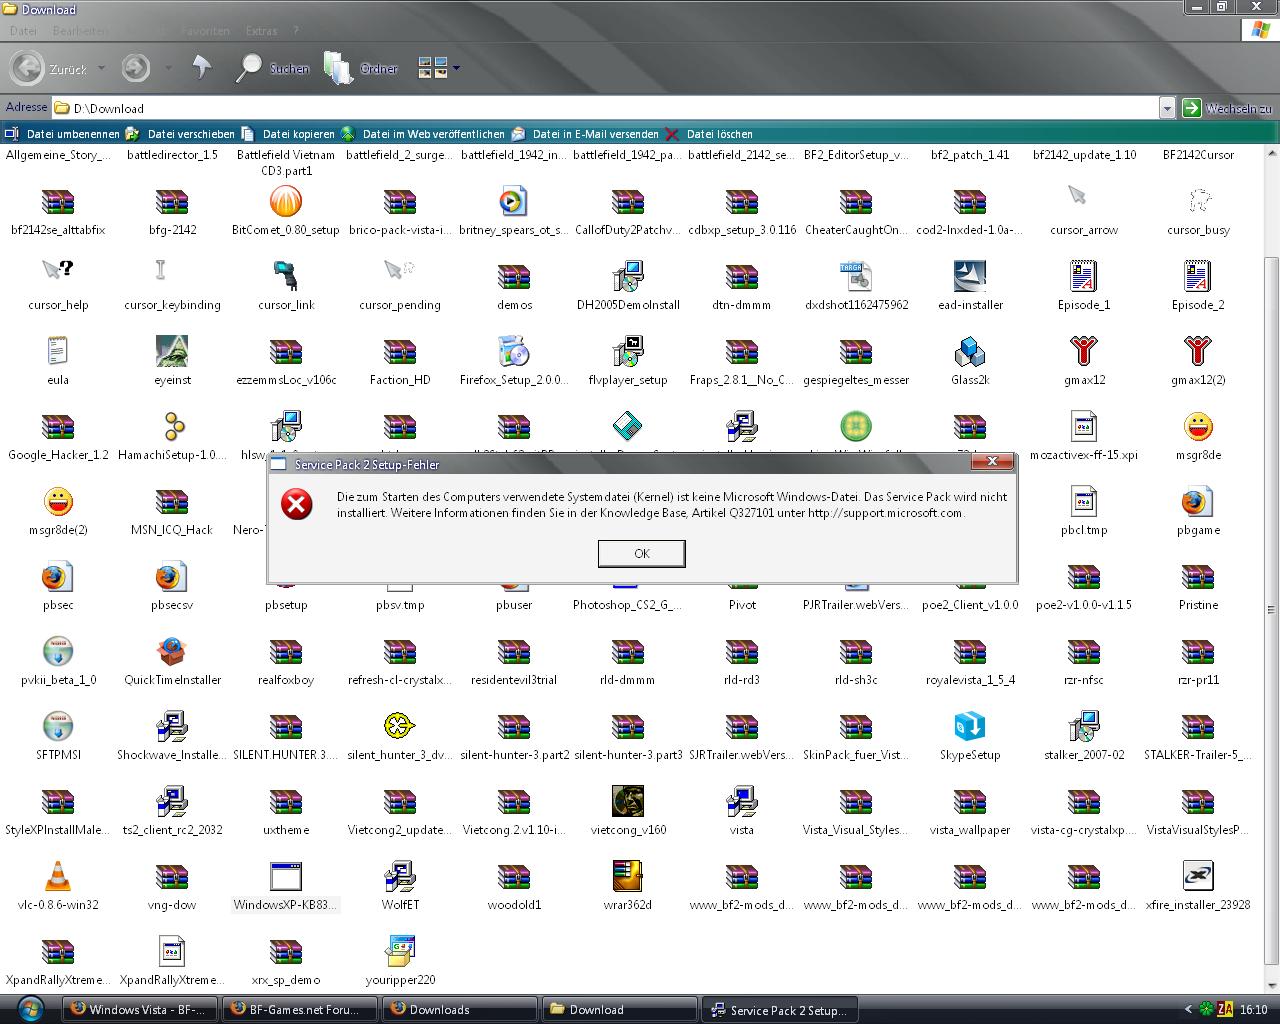This screenshot has height=1024, width=1280.
Task: Open the Datei menu
Action: pyautogui.click(x=23, y=31)
